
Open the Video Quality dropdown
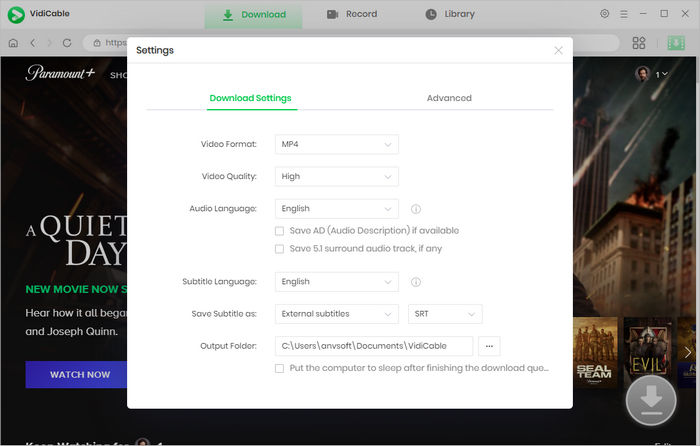click(337, 176)
